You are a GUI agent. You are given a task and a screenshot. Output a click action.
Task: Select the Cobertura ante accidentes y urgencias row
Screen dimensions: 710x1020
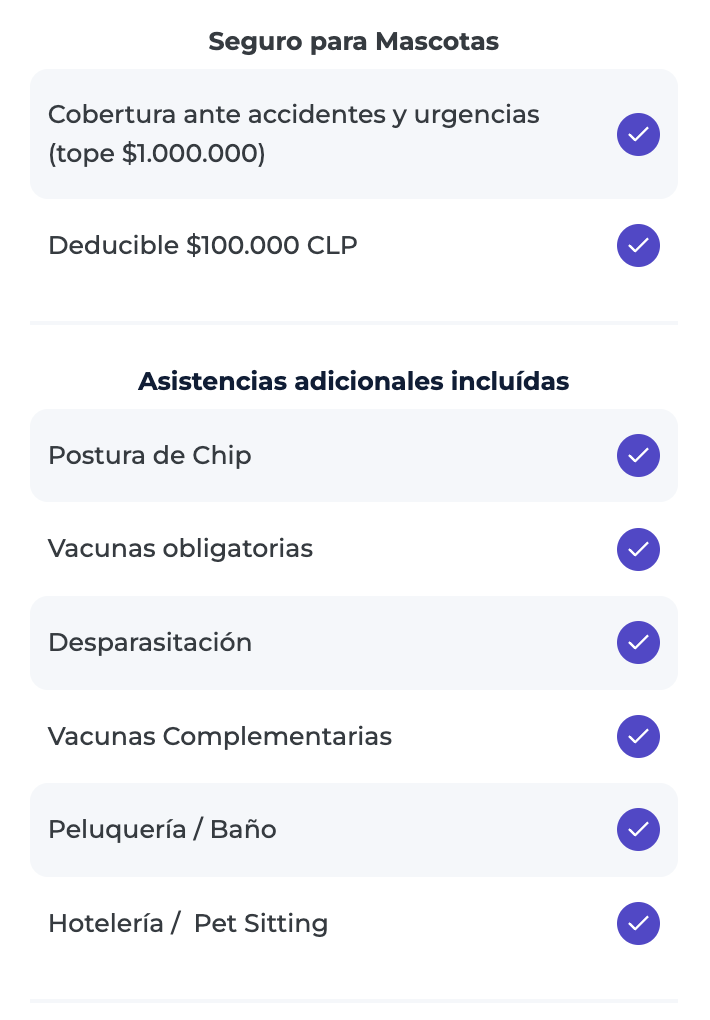coord(354,134)
